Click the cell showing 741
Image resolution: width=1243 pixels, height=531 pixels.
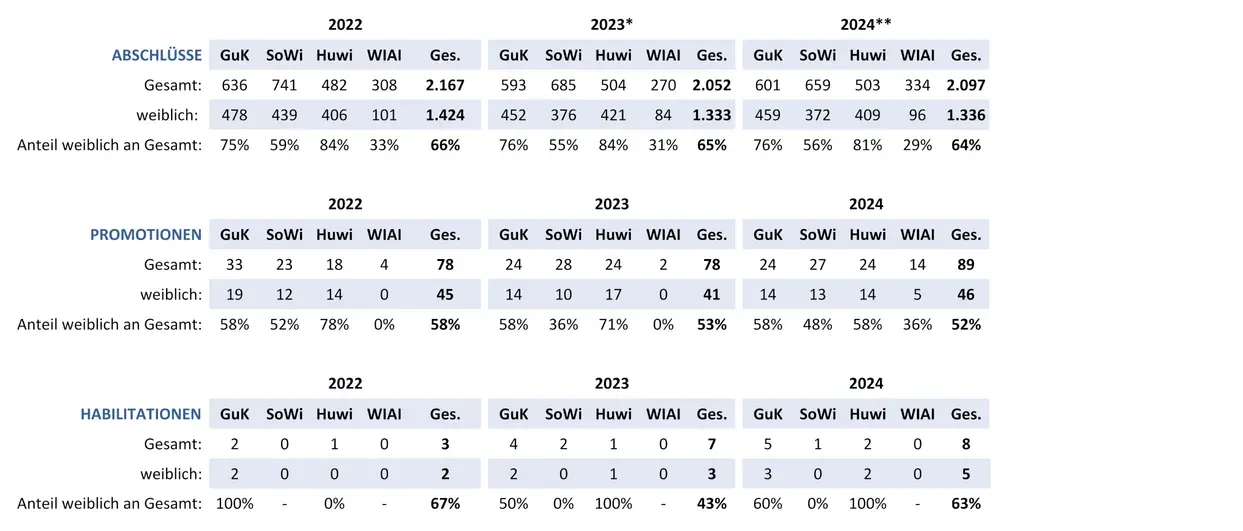[x=284, y=86]
